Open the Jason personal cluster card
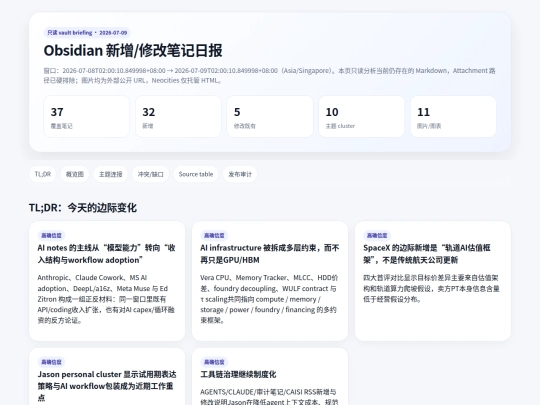This screenshot has height=405, width=540. 107,376
